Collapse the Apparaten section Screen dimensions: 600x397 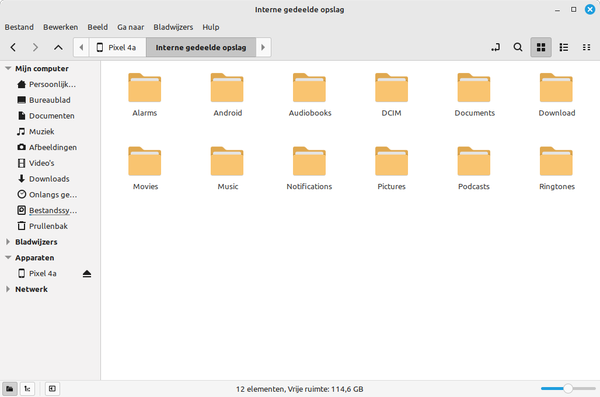[8, 258]
